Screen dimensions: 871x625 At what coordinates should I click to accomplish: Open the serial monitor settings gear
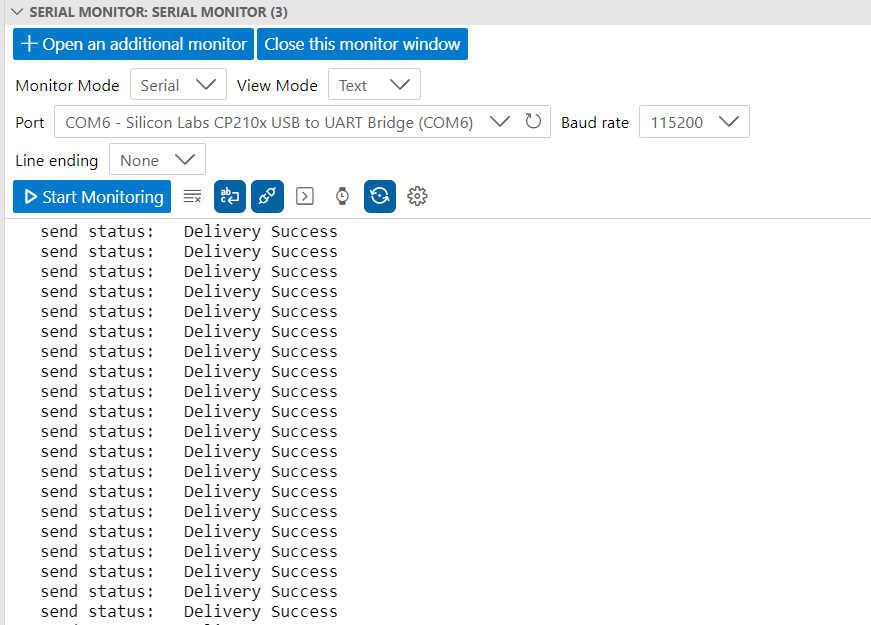417,196
